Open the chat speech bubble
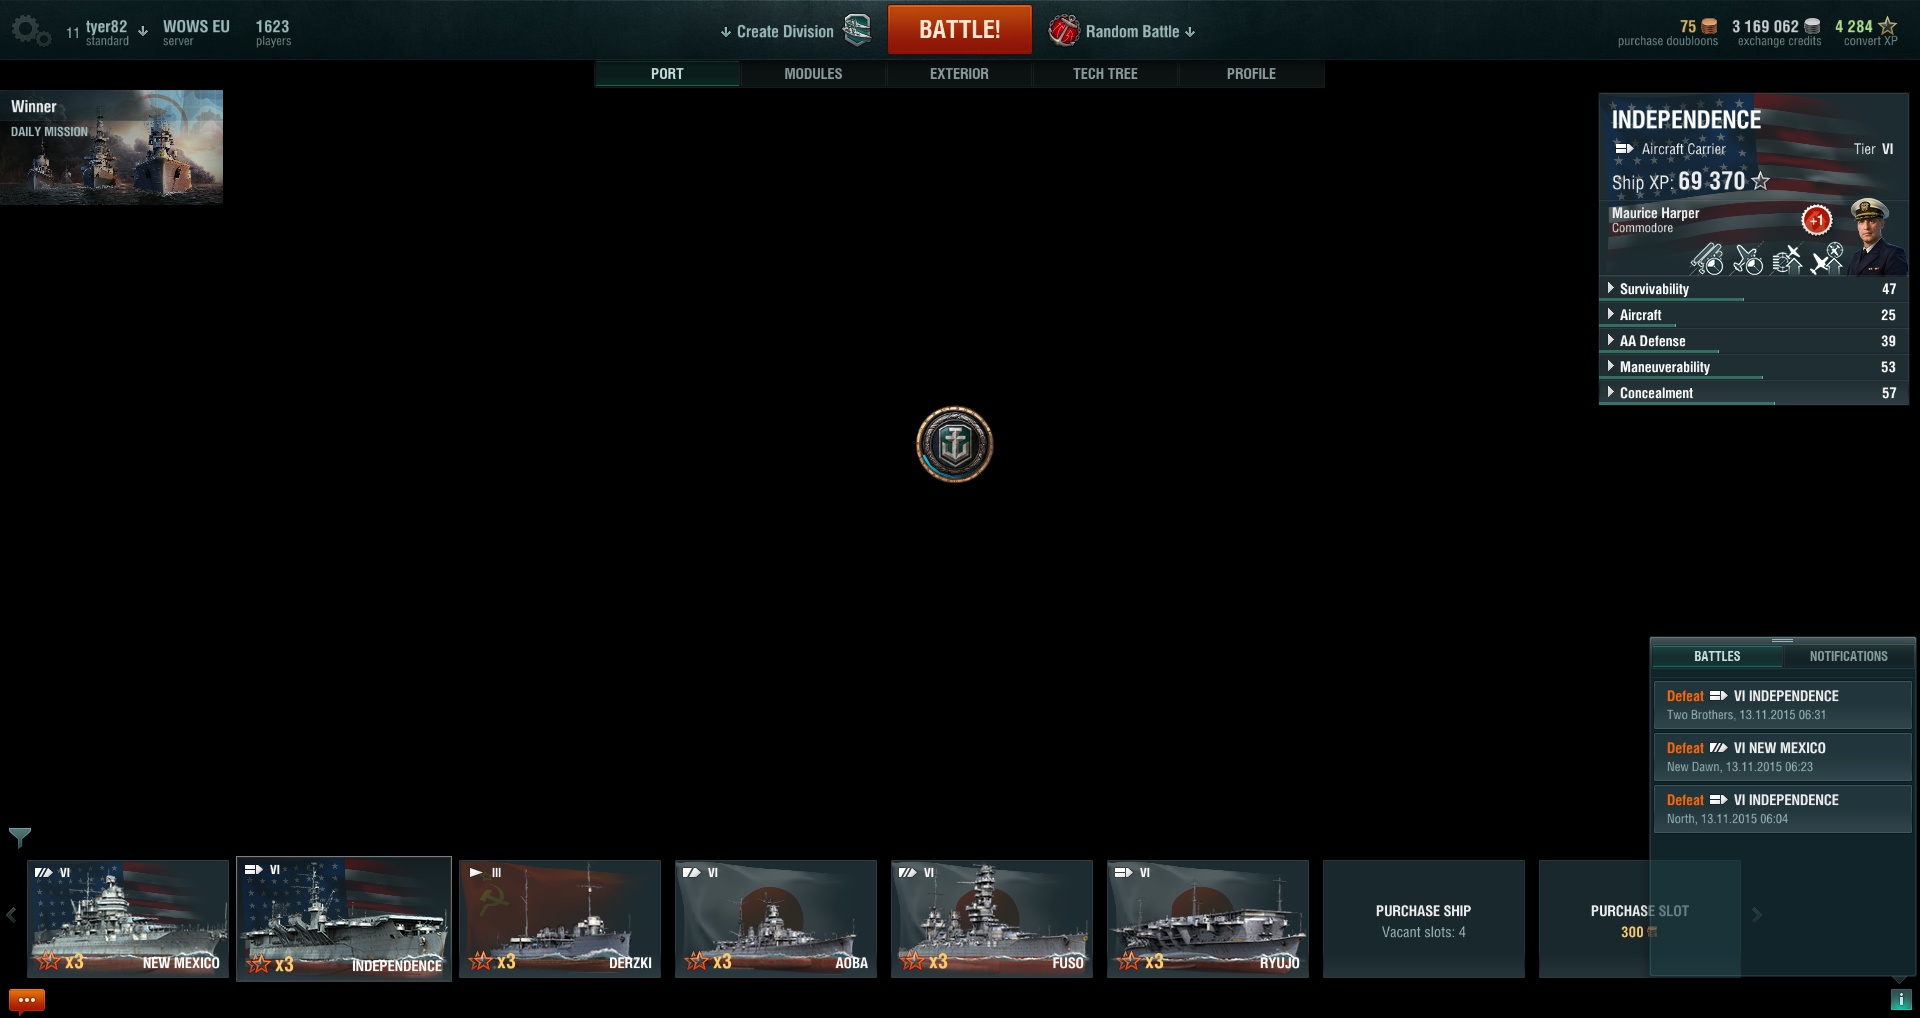 click(x=27, y=1000)
